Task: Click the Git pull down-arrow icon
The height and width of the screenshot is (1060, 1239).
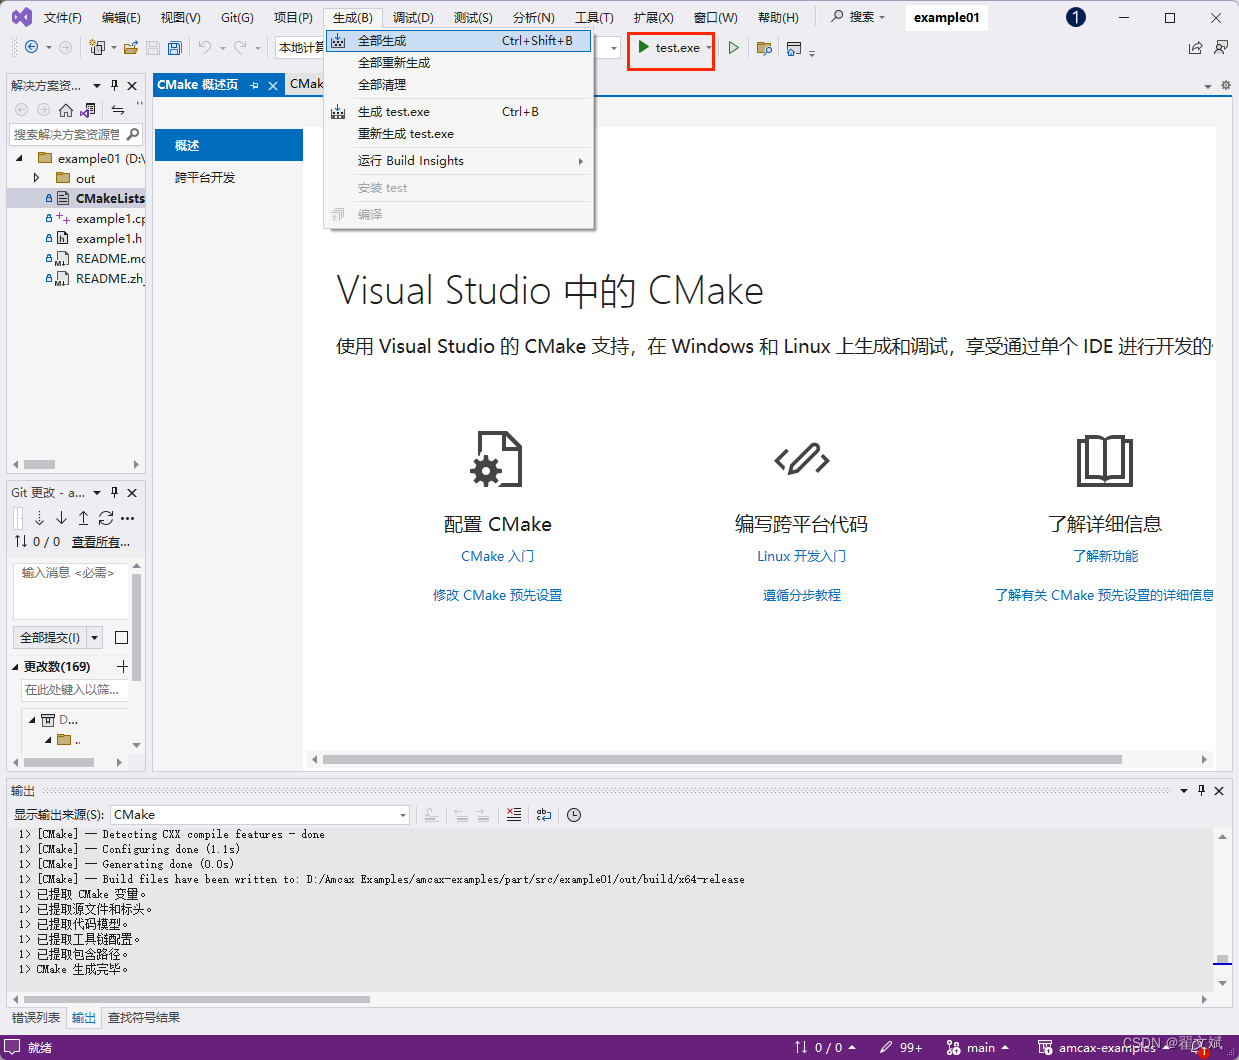Action: coord(60,518)
